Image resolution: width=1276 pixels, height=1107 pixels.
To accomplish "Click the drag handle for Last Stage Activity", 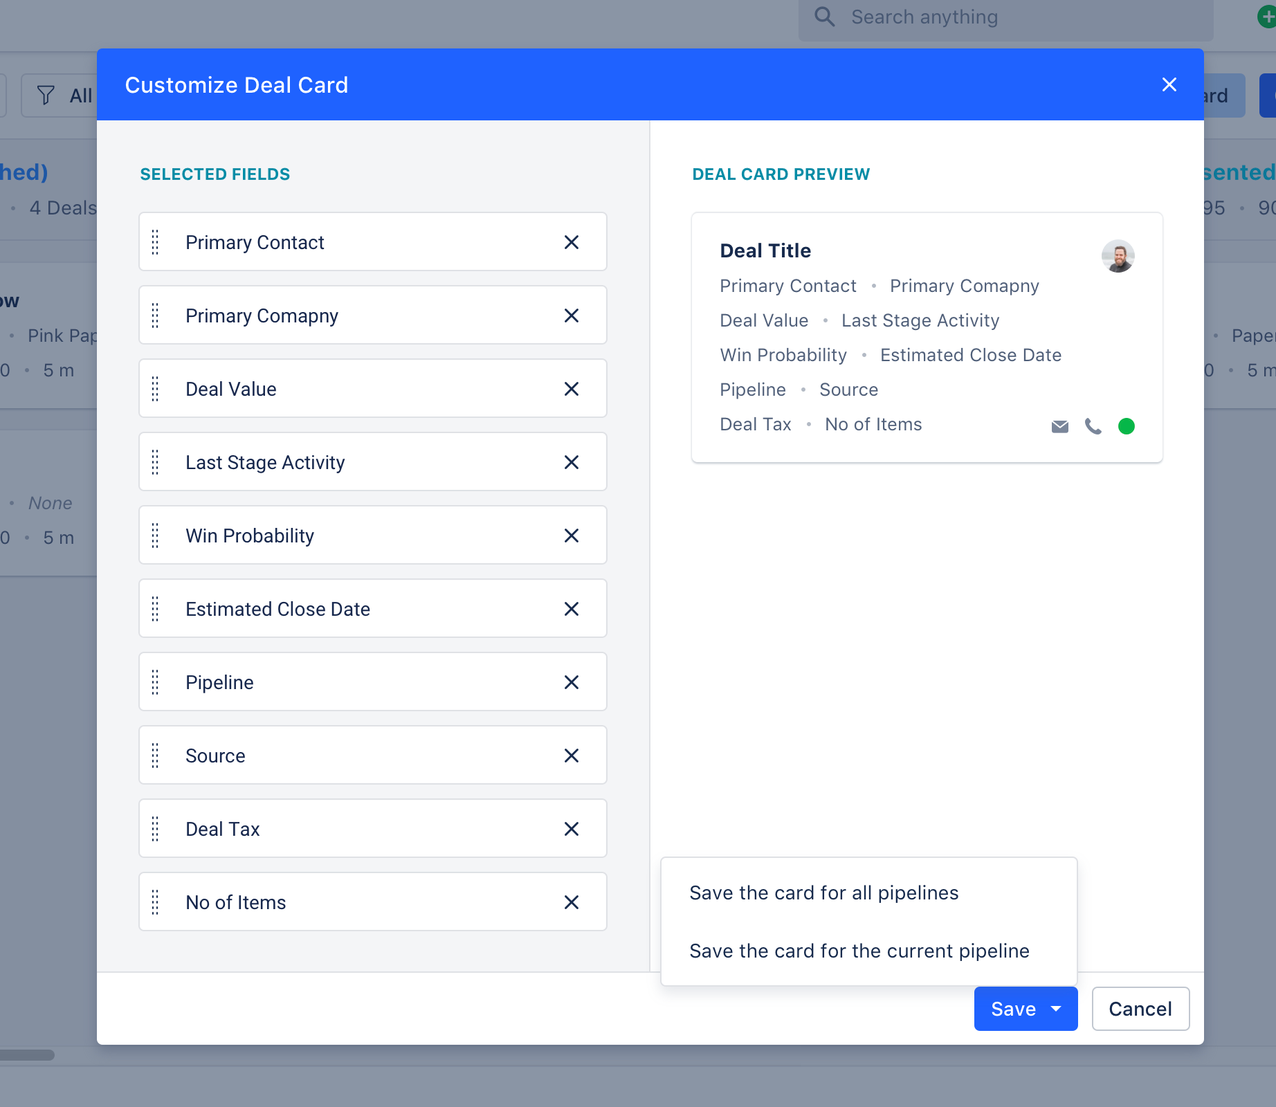I will coord(155,462).
